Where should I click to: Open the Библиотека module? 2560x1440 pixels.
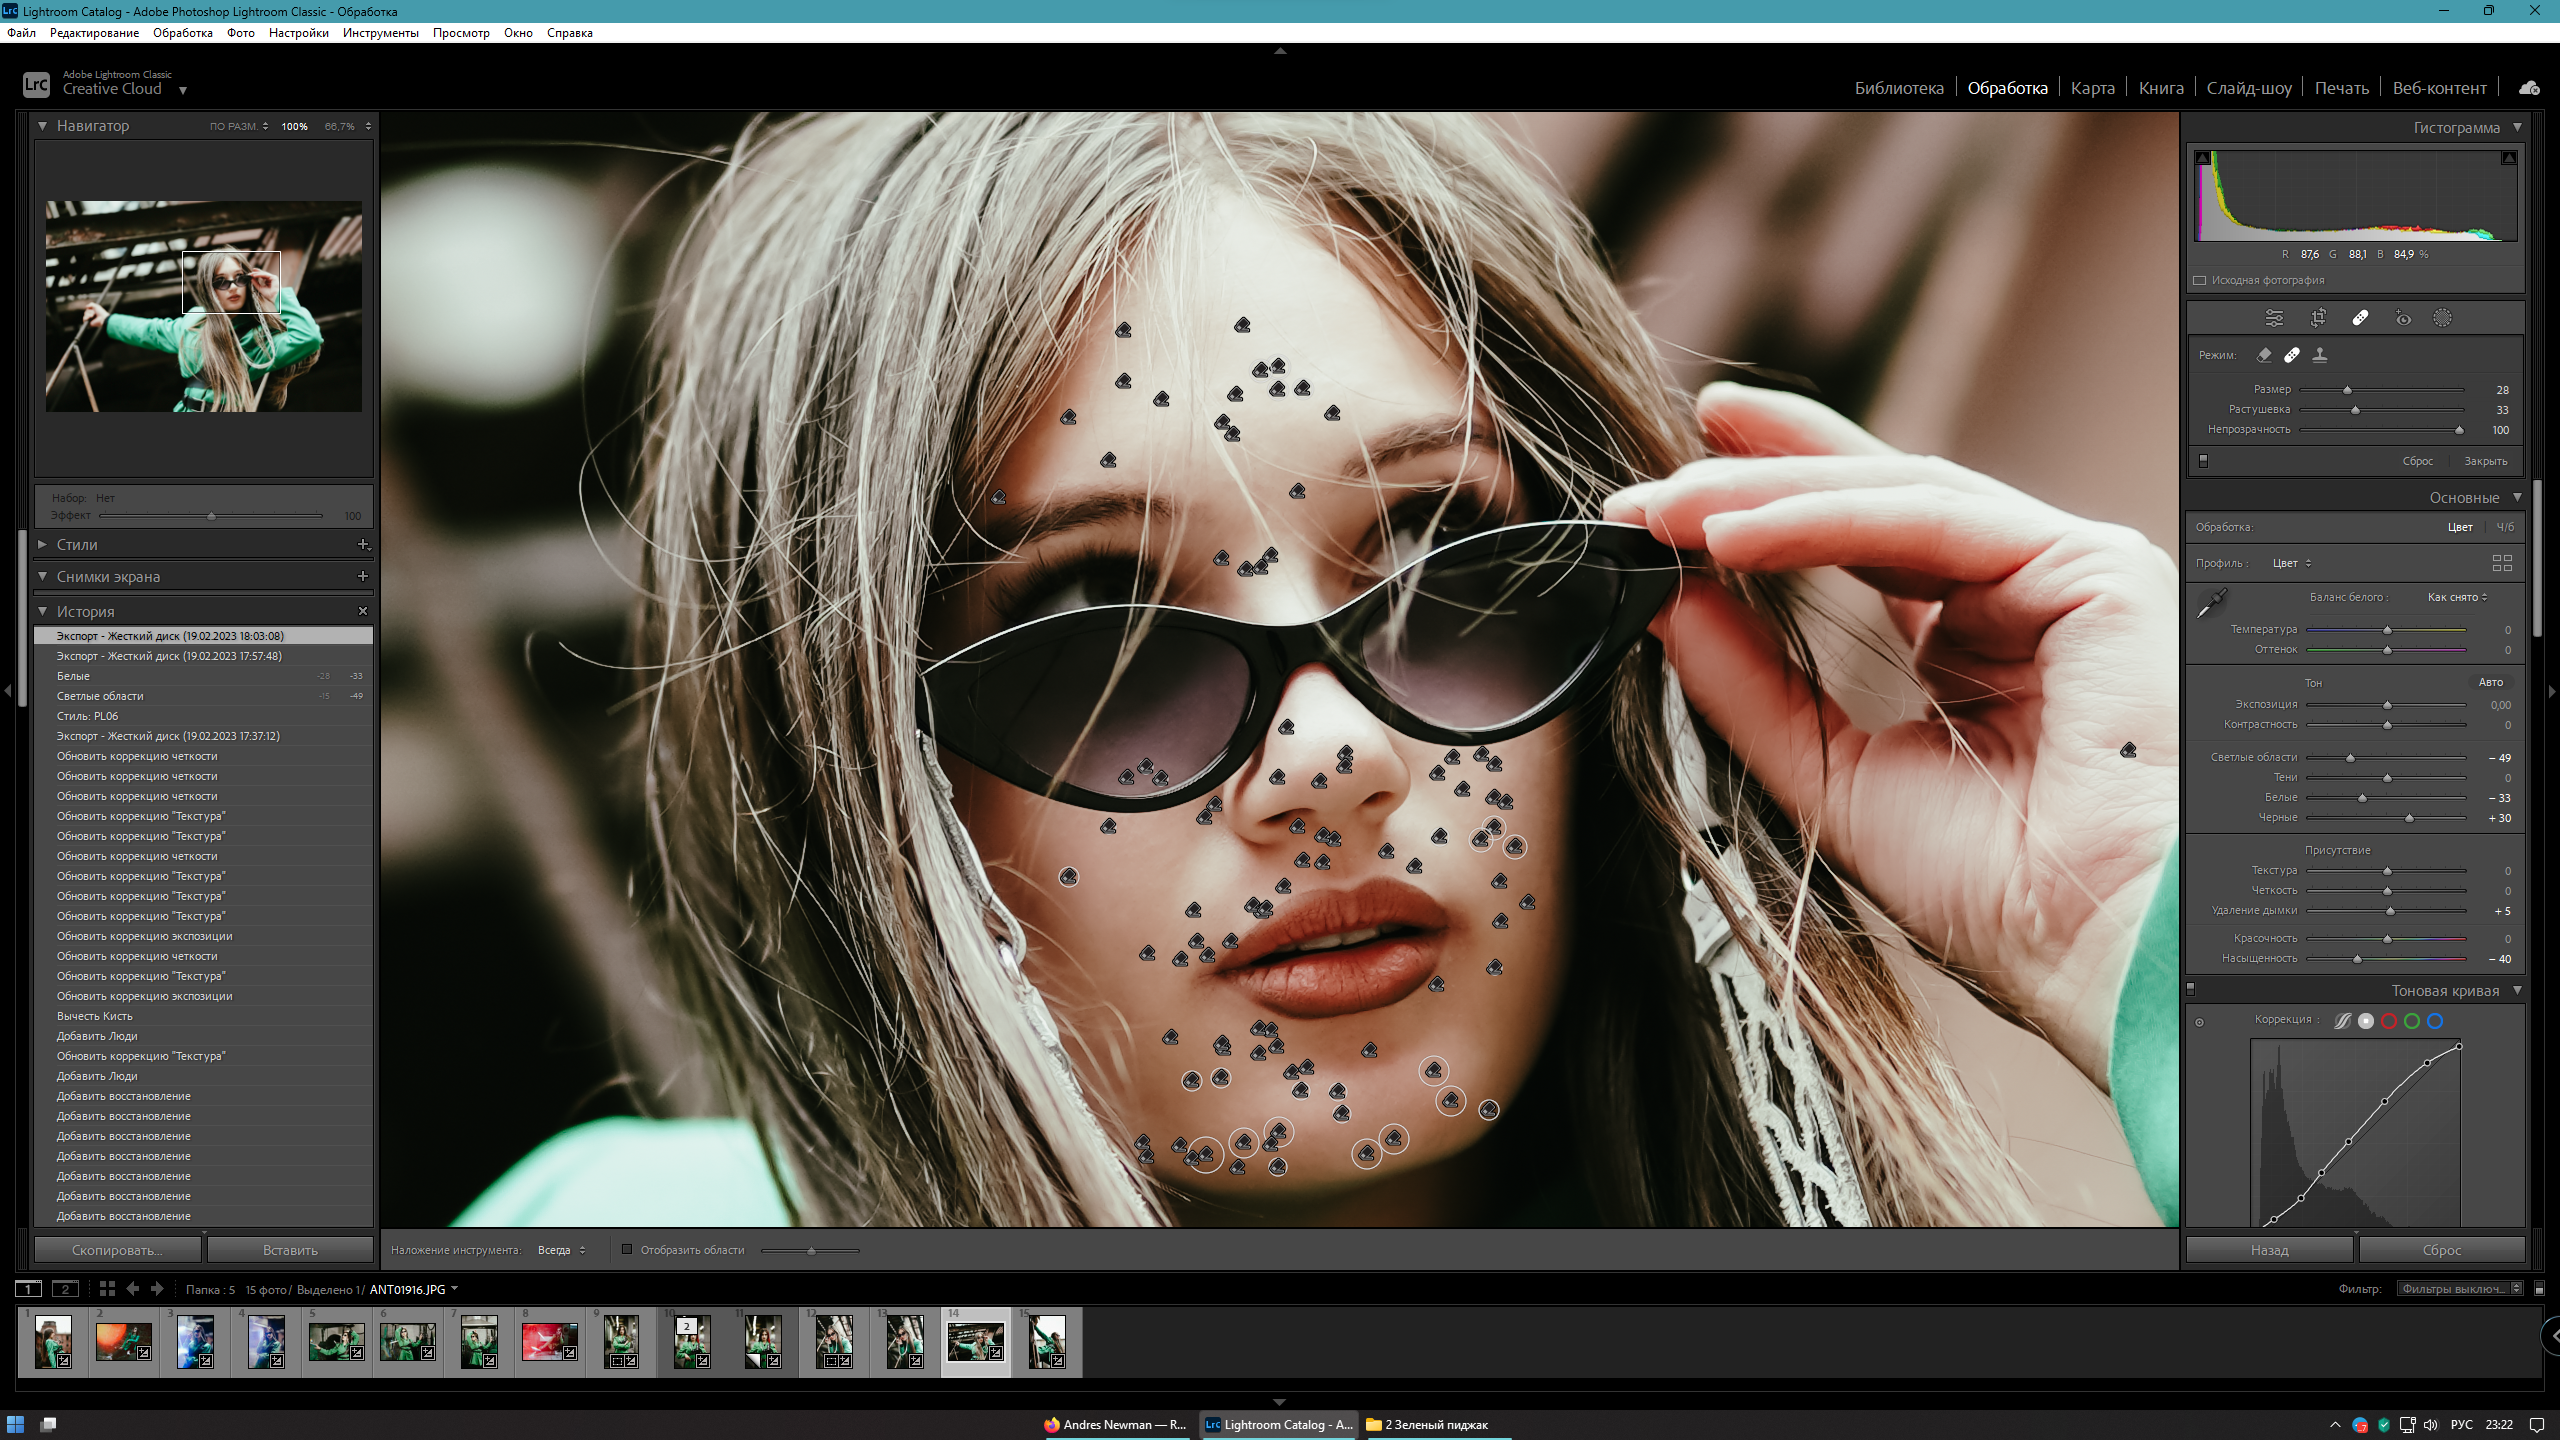(x=1898, y=88)
